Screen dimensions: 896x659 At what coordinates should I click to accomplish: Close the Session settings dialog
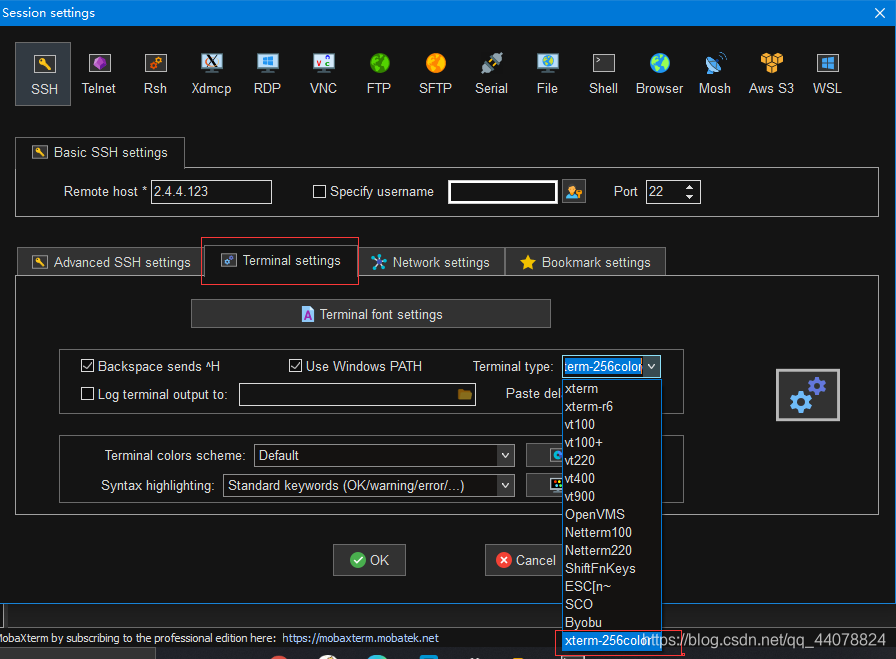point(880,13)
